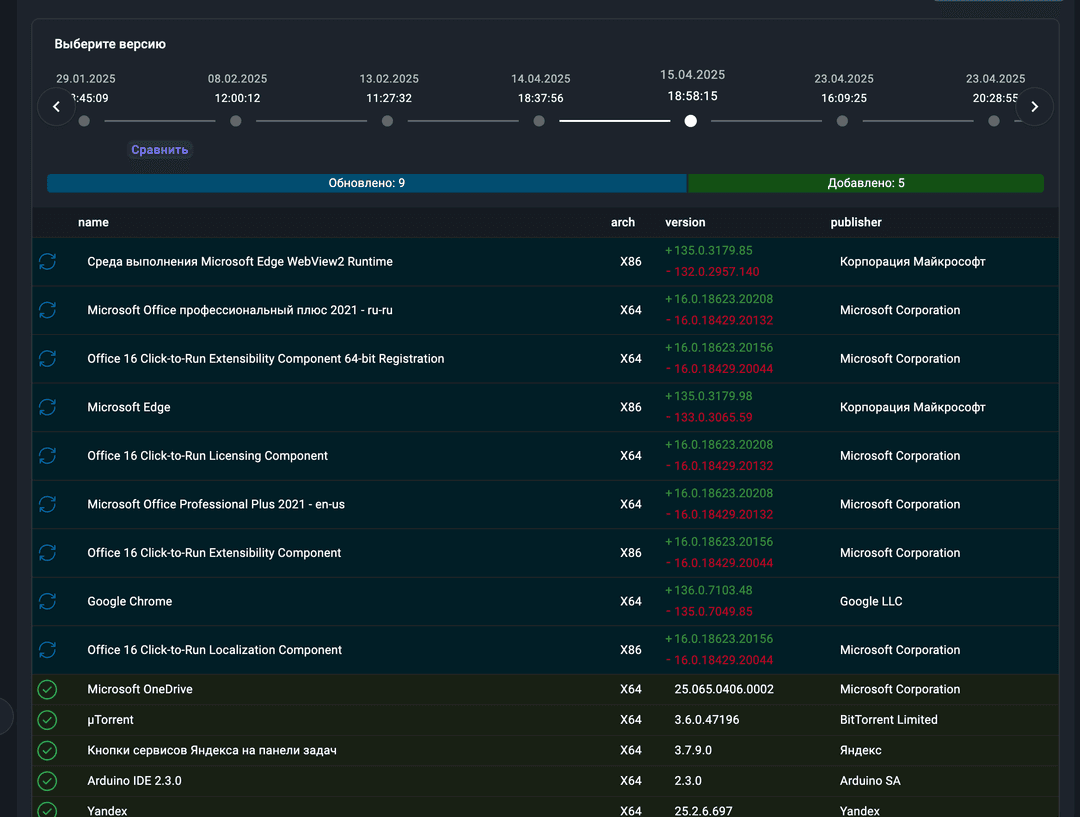Go to previous versions with left arrow
This screenshot has height=817, width=1080.
(56, 107)
